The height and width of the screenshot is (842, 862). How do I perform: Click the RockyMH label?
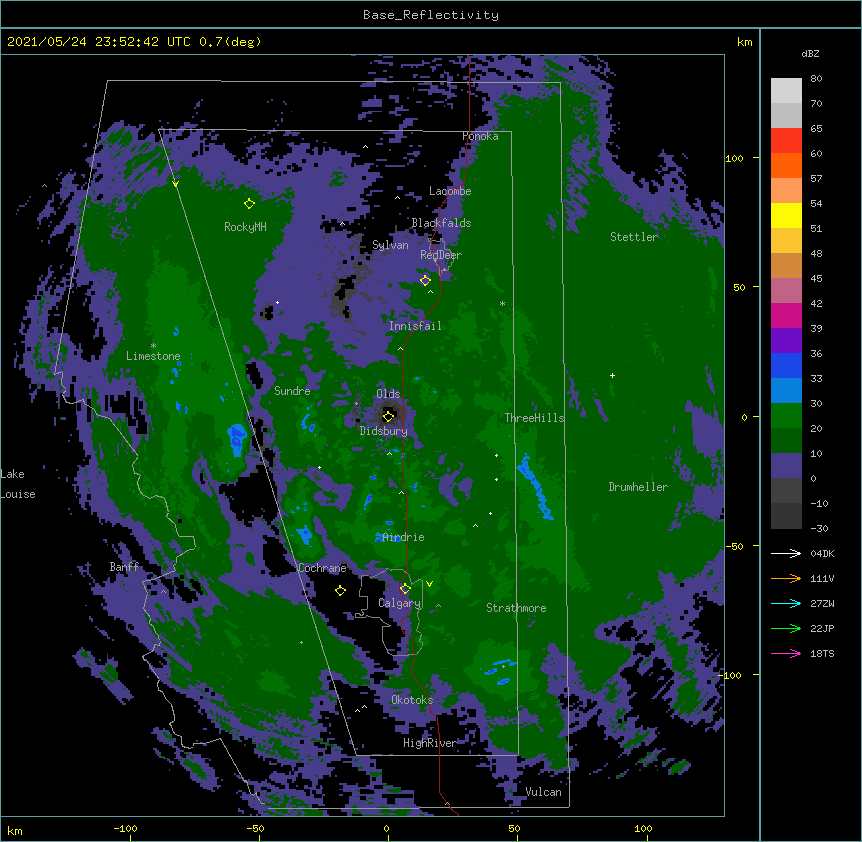[245, 227]
